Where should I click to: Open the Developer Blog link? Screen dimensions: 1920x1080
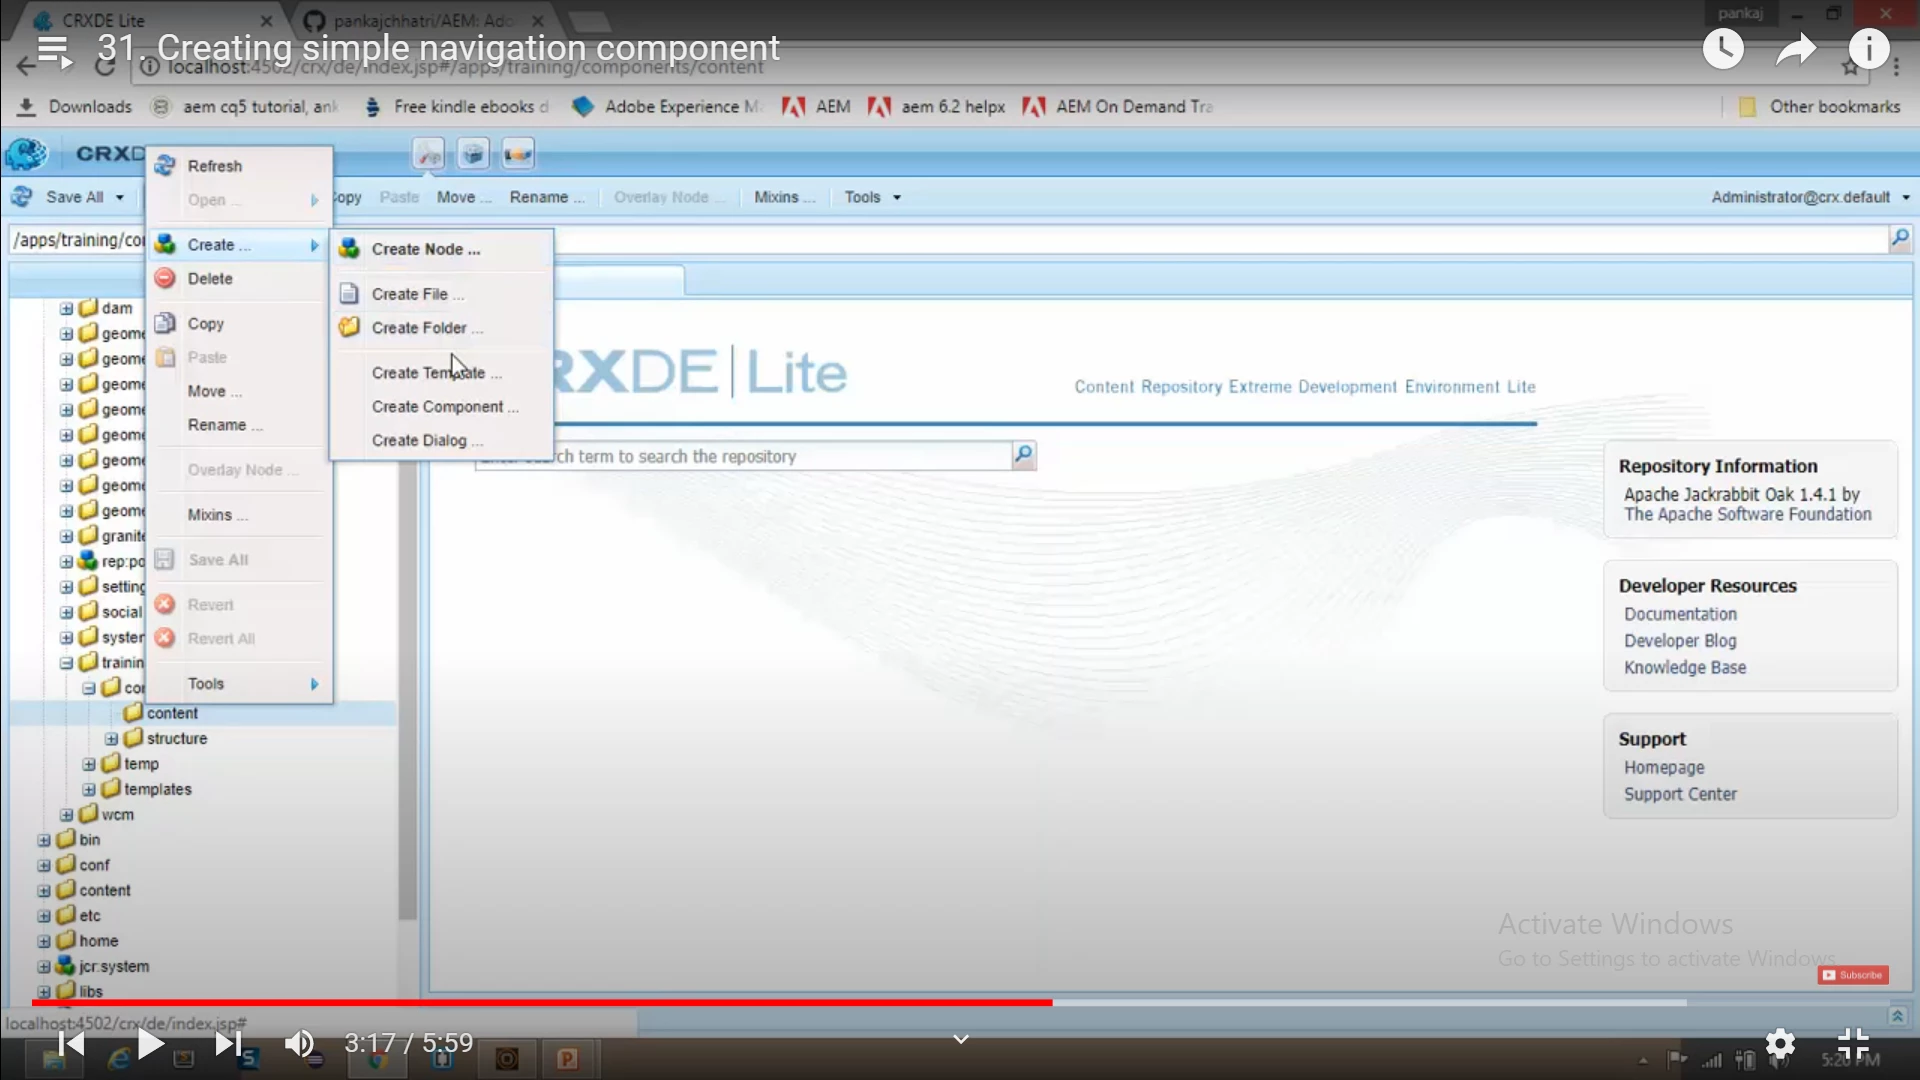[1680, 641]
